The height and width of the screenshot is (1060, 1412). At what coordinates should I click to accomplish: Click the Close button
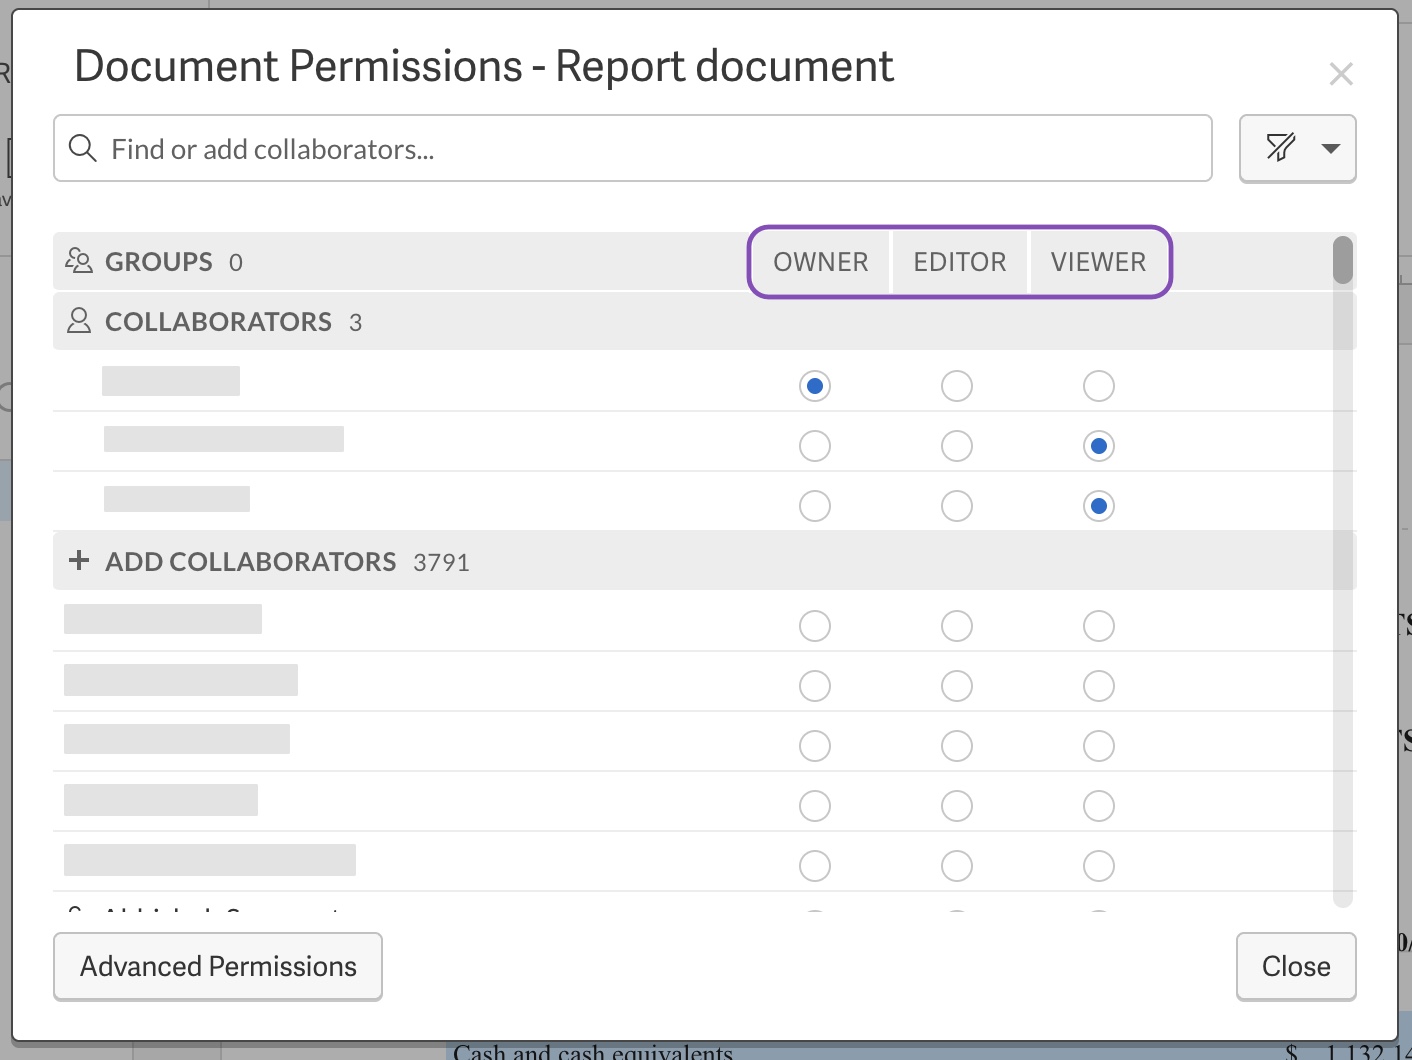tap(1296, 966)
